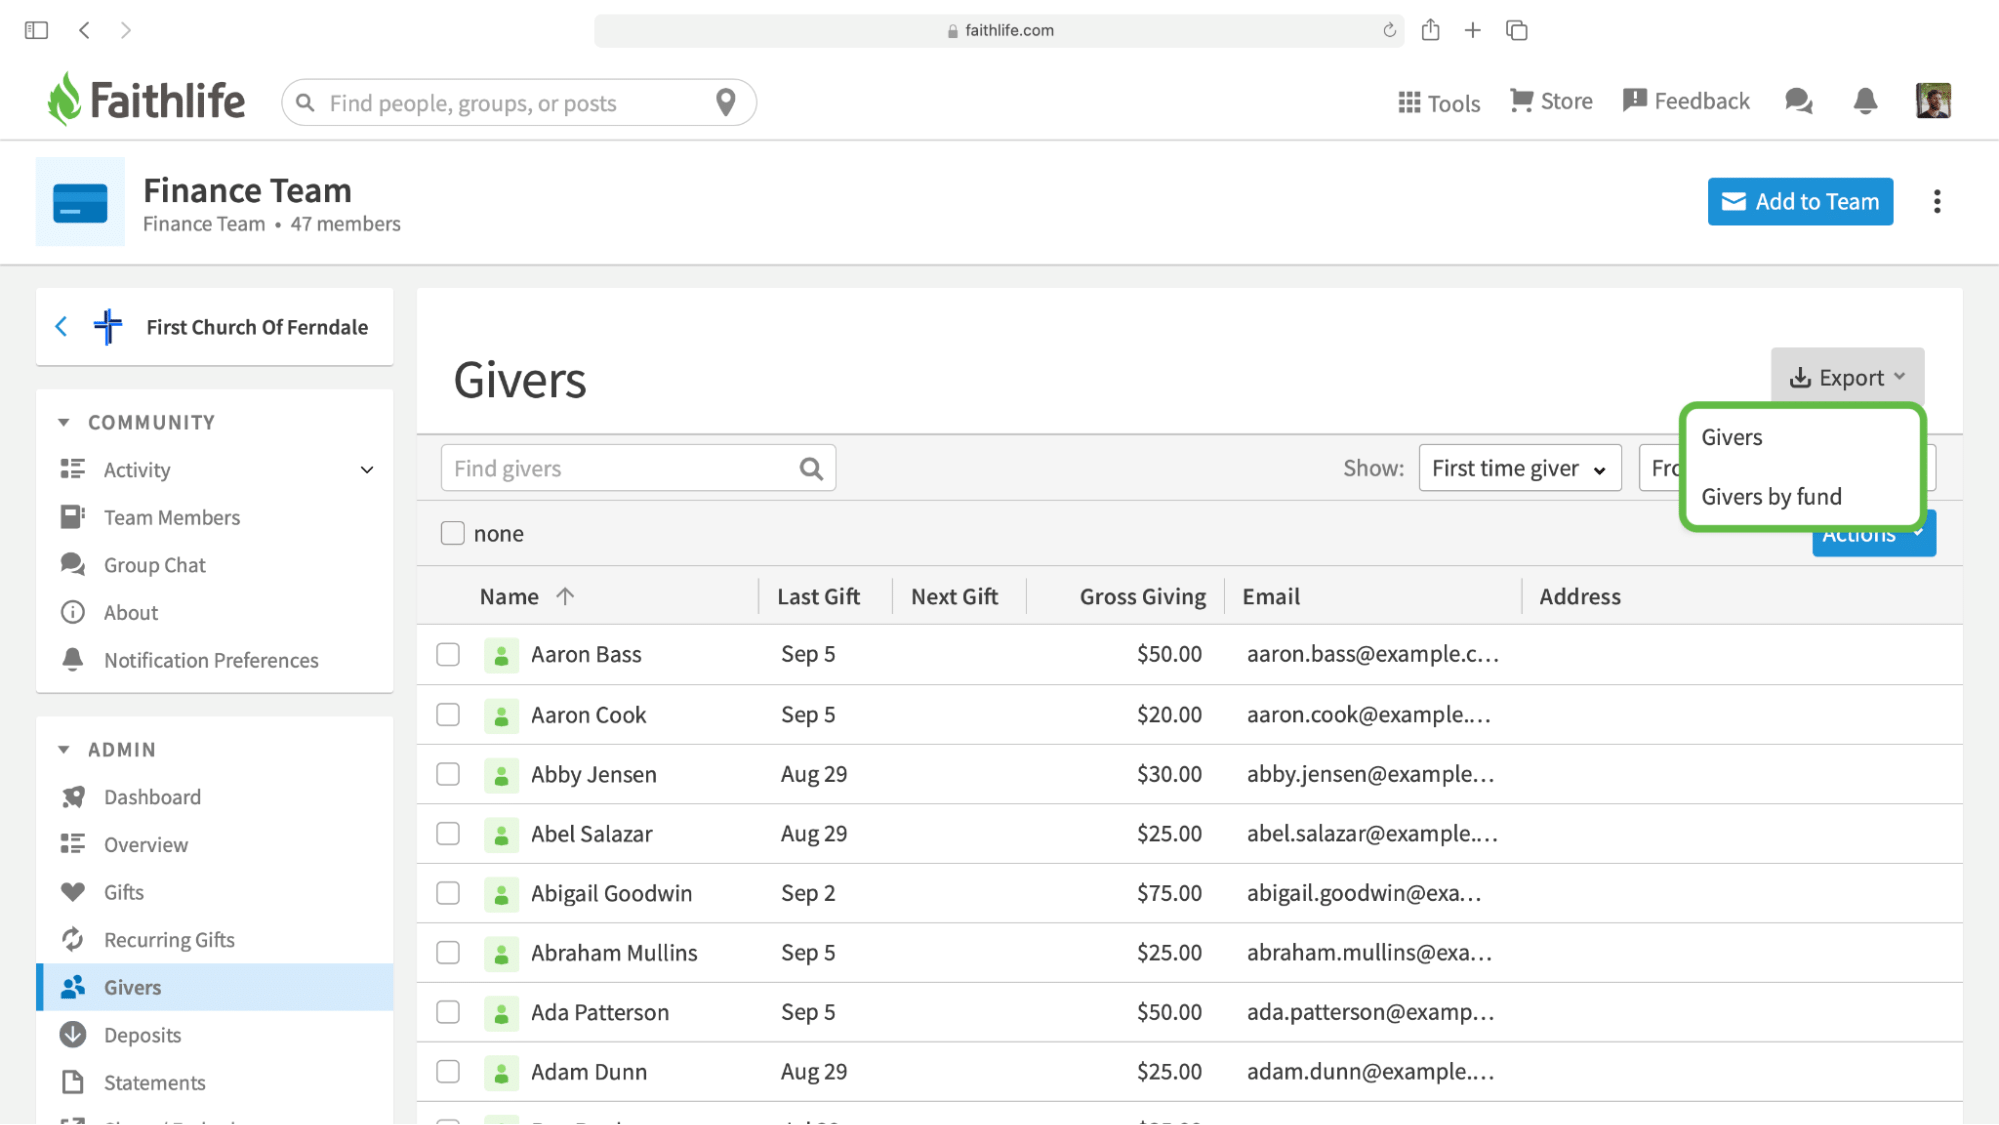Viewport: 1999px width, 1125px height.
Task: Select Adam Dunn row checkbox
Action: coord(448,1072)
